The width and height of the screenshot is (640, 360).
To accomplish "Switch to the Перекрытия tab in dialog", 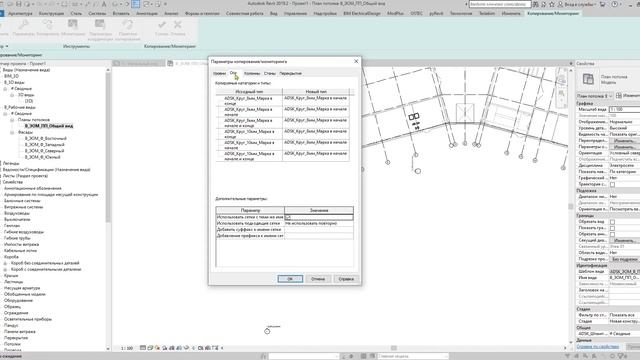I will click(290, 73).
